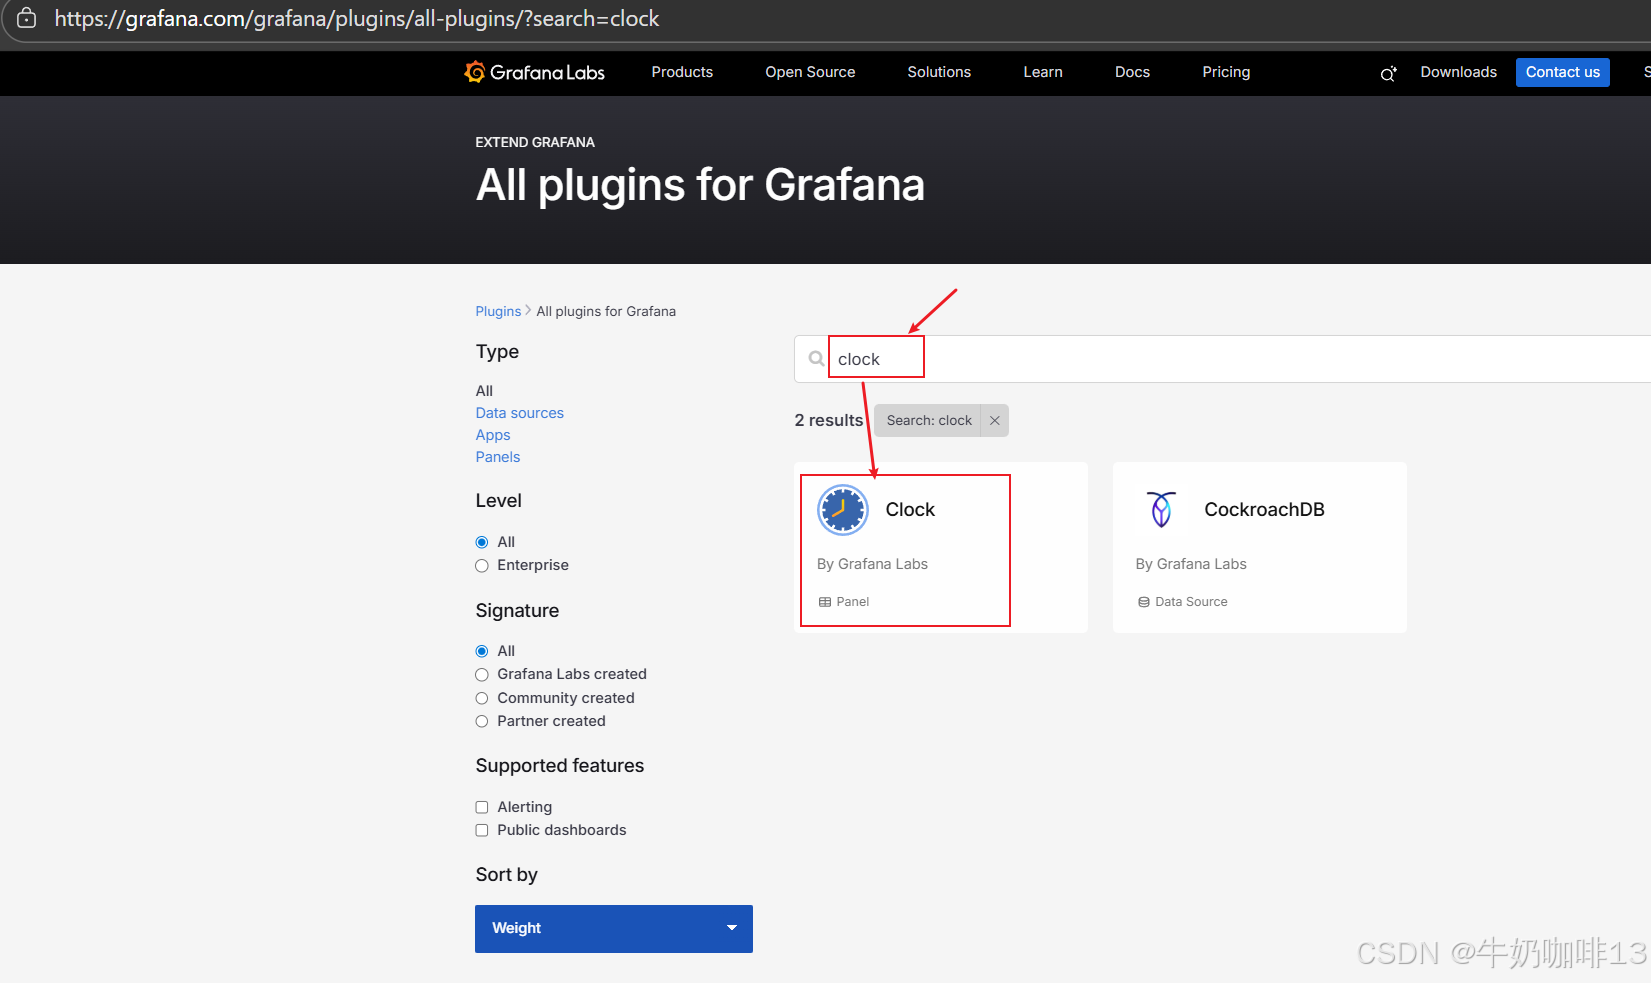Image resolution: width=1651 pixels, height=983 pixels.
Task: Click the Contact us button
Action: tap(1563, 72)
